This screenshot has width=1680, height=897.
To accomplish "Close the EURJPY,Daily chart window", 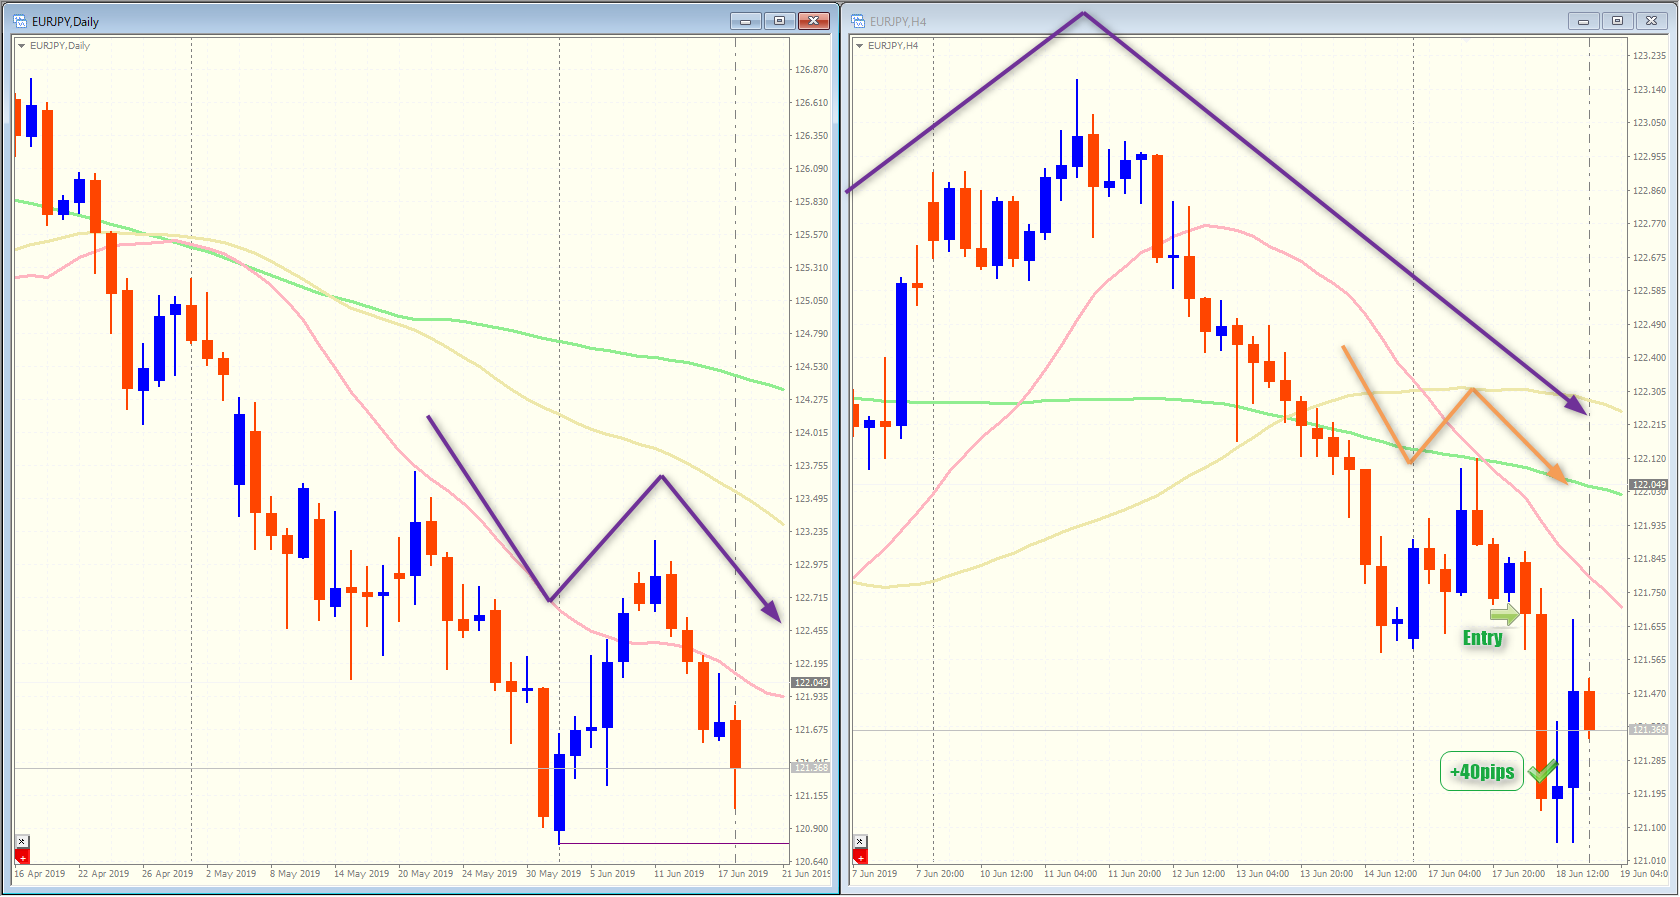I will (814, 21).
